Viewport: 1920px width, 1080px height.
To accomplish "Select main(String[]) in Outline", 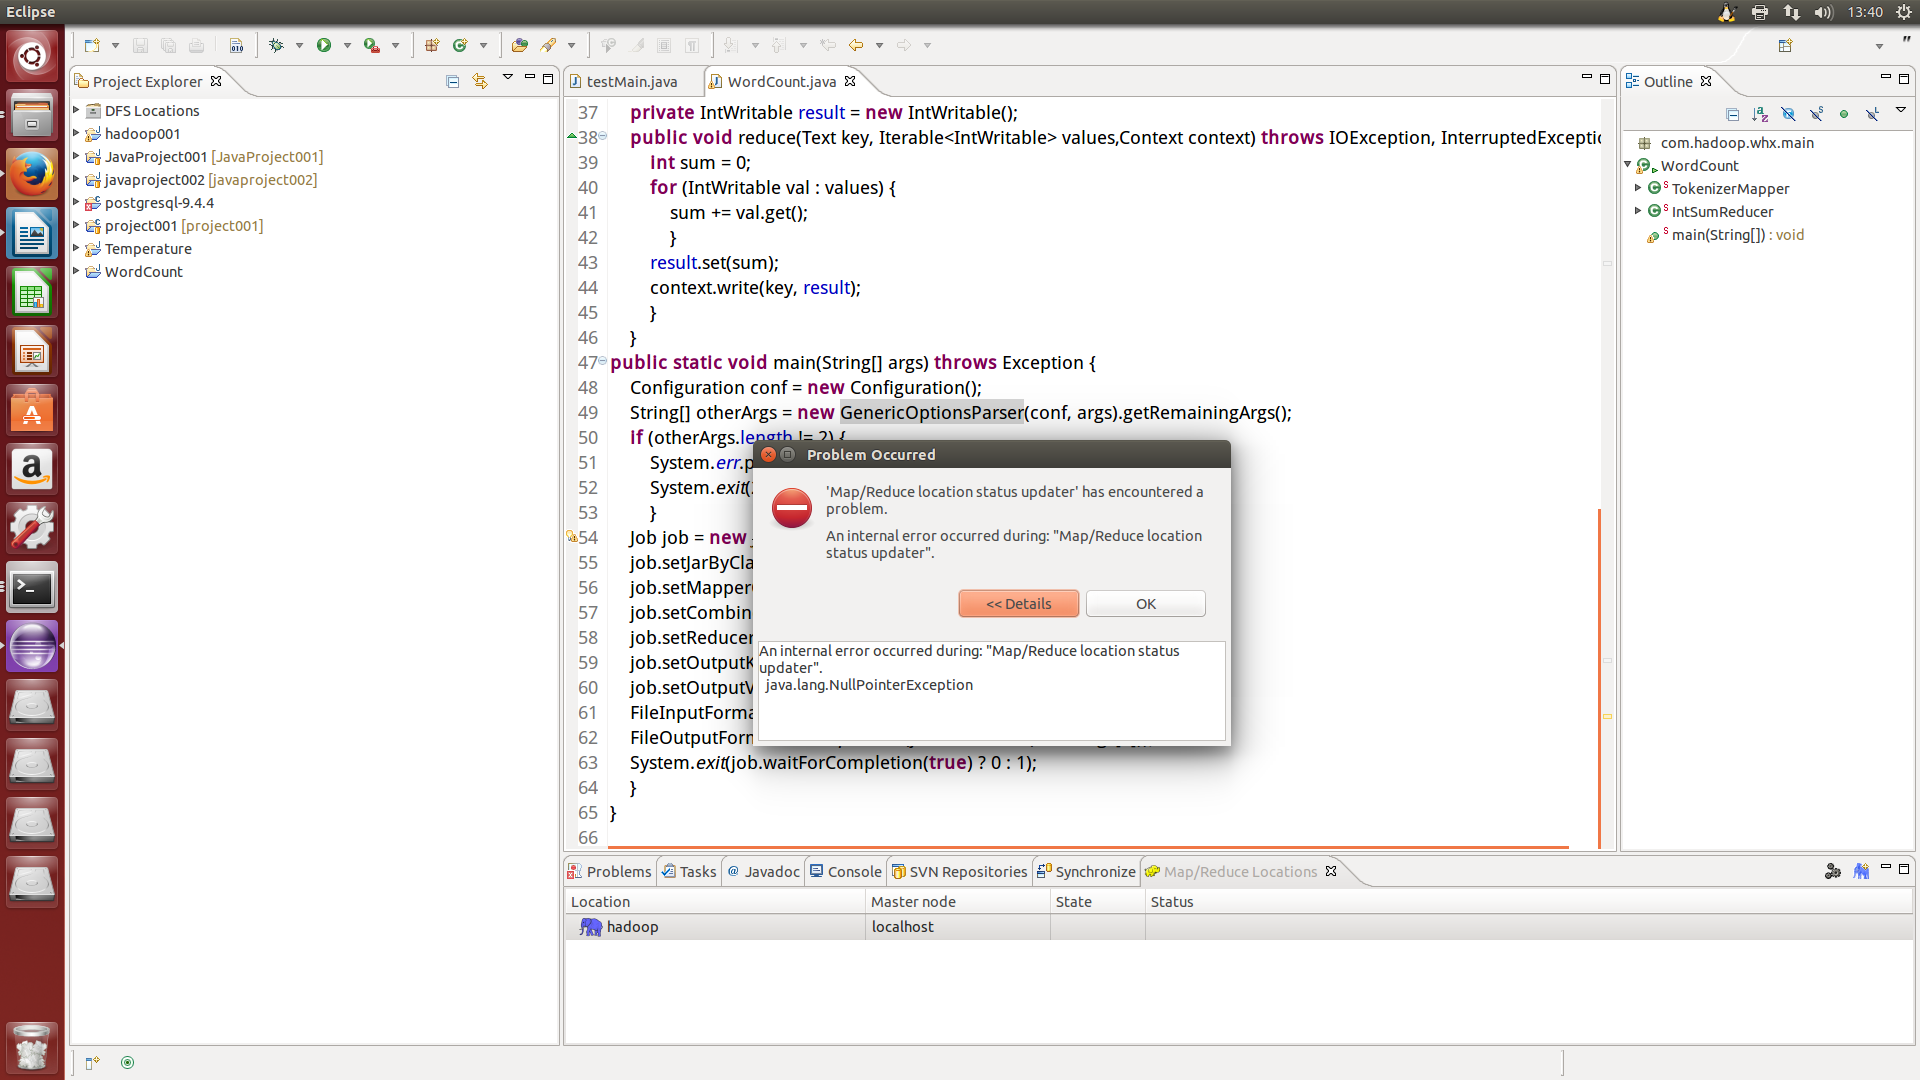I will [1738, 235].
